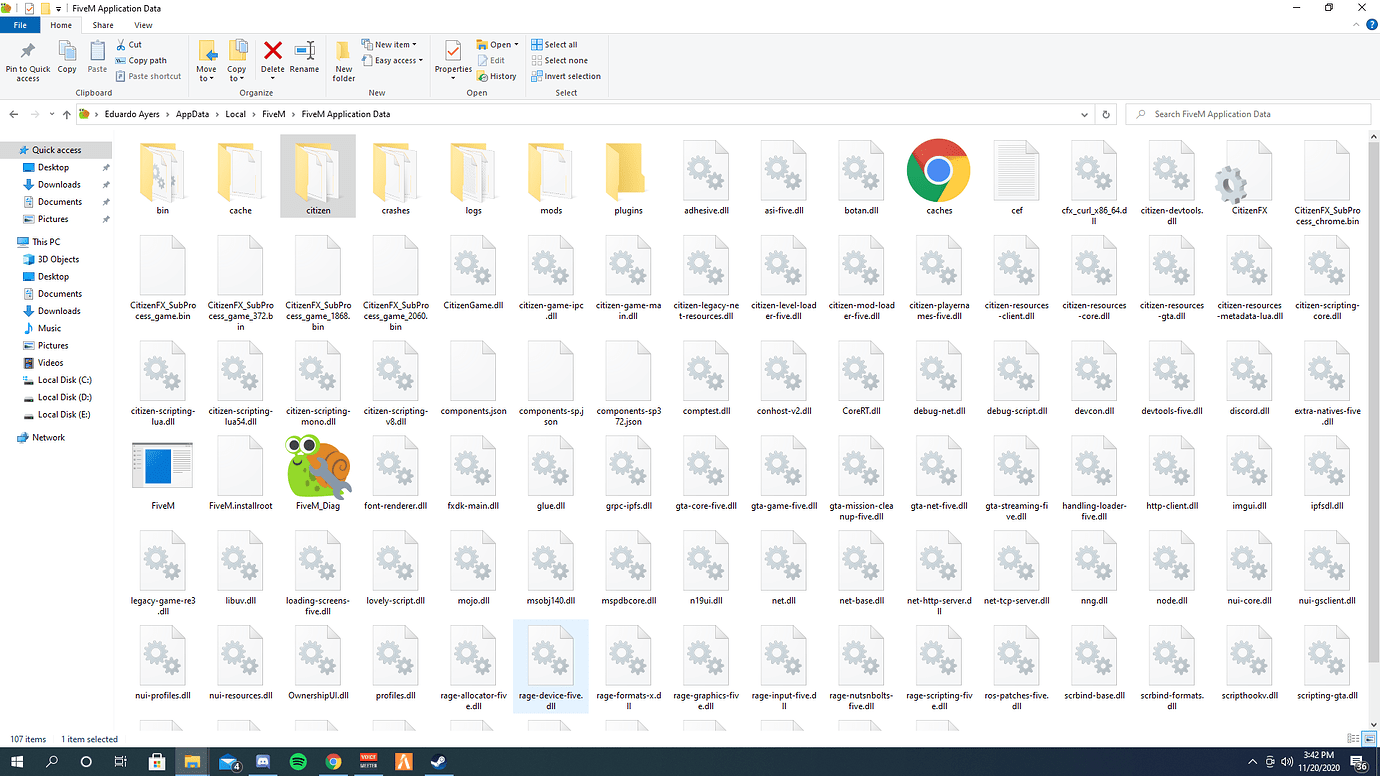This screenshot has height=776, width=1380.
Task: Click inside the Search FiveM Application Data box
Action: tap(1248, 114)
